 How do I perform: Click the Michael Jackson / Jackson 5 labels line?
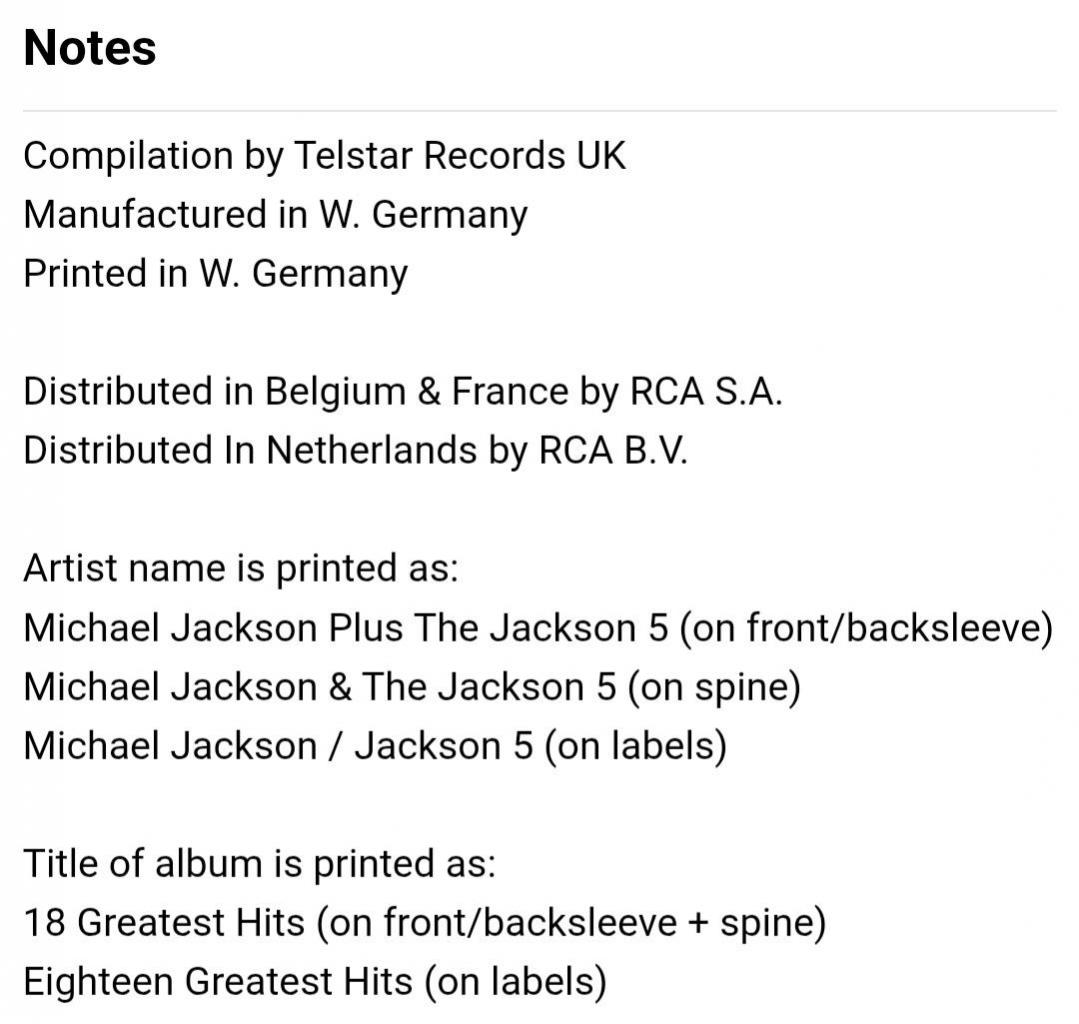pos(375,747)
